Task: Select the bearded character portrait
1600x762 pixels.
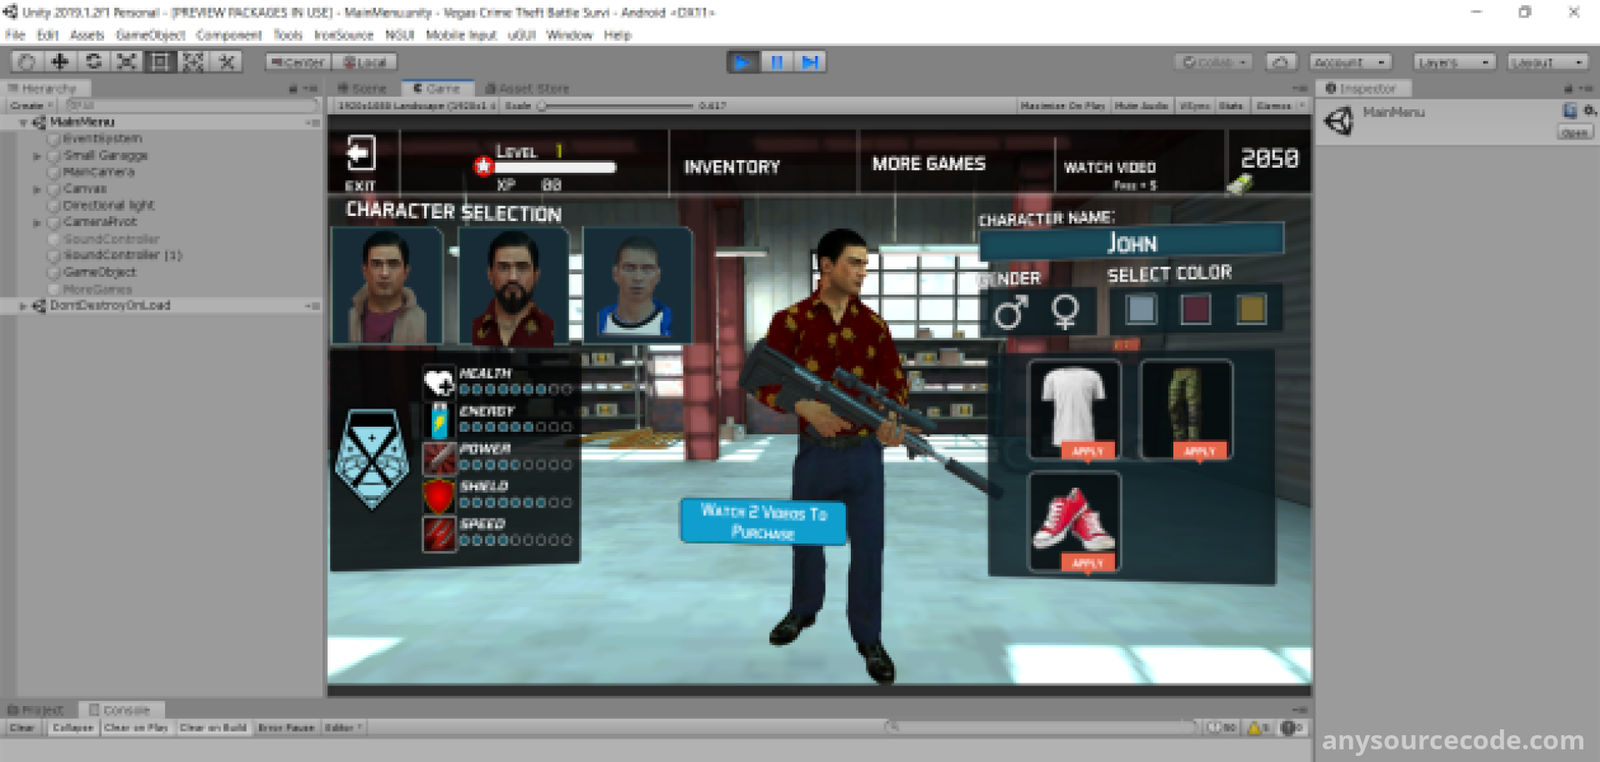Action: [x=513, y=285]
